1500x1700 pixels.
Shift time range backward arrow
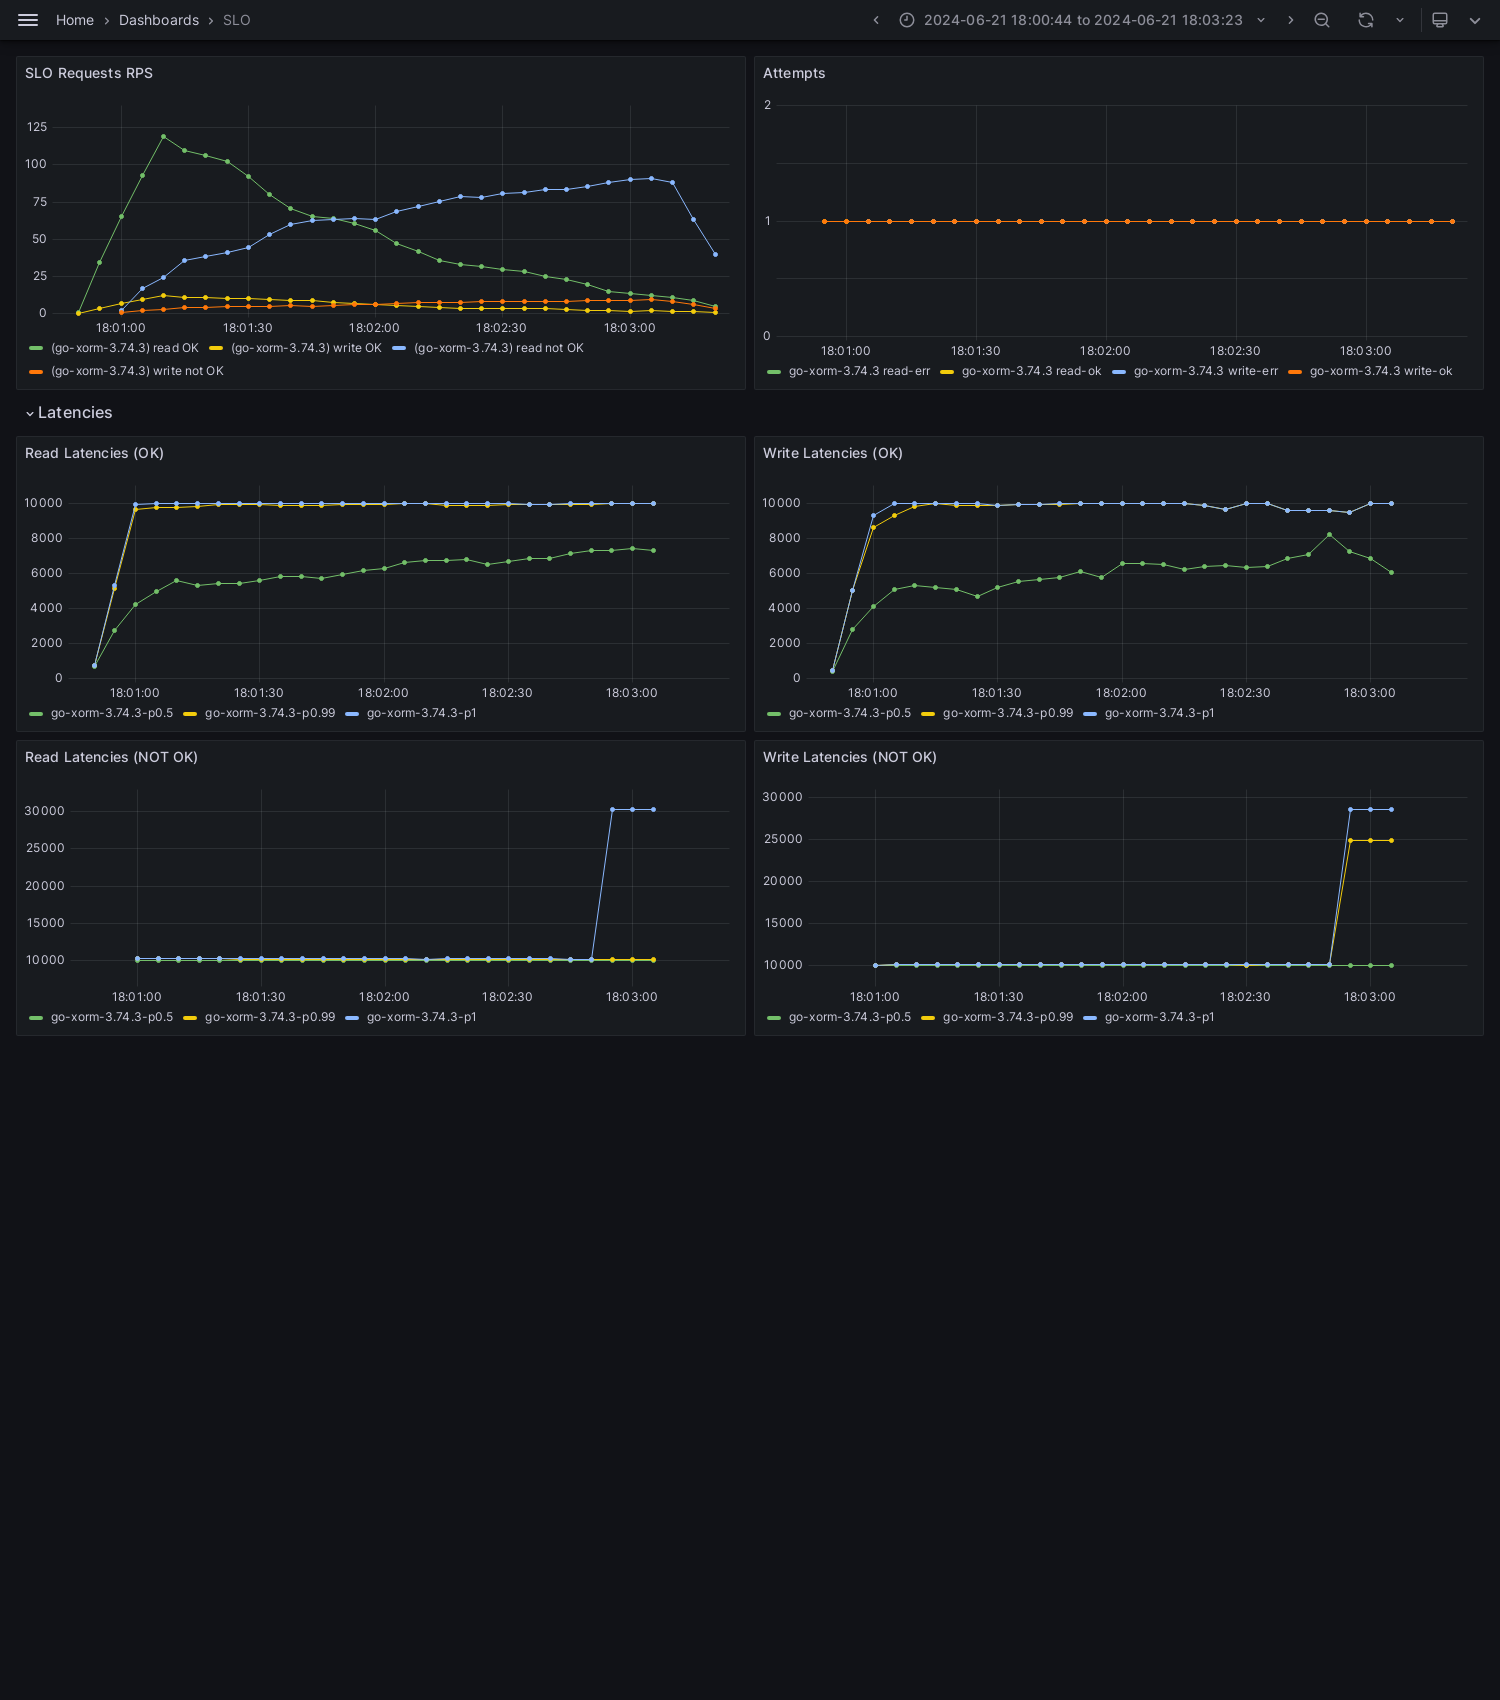click(x=876, y=20)
